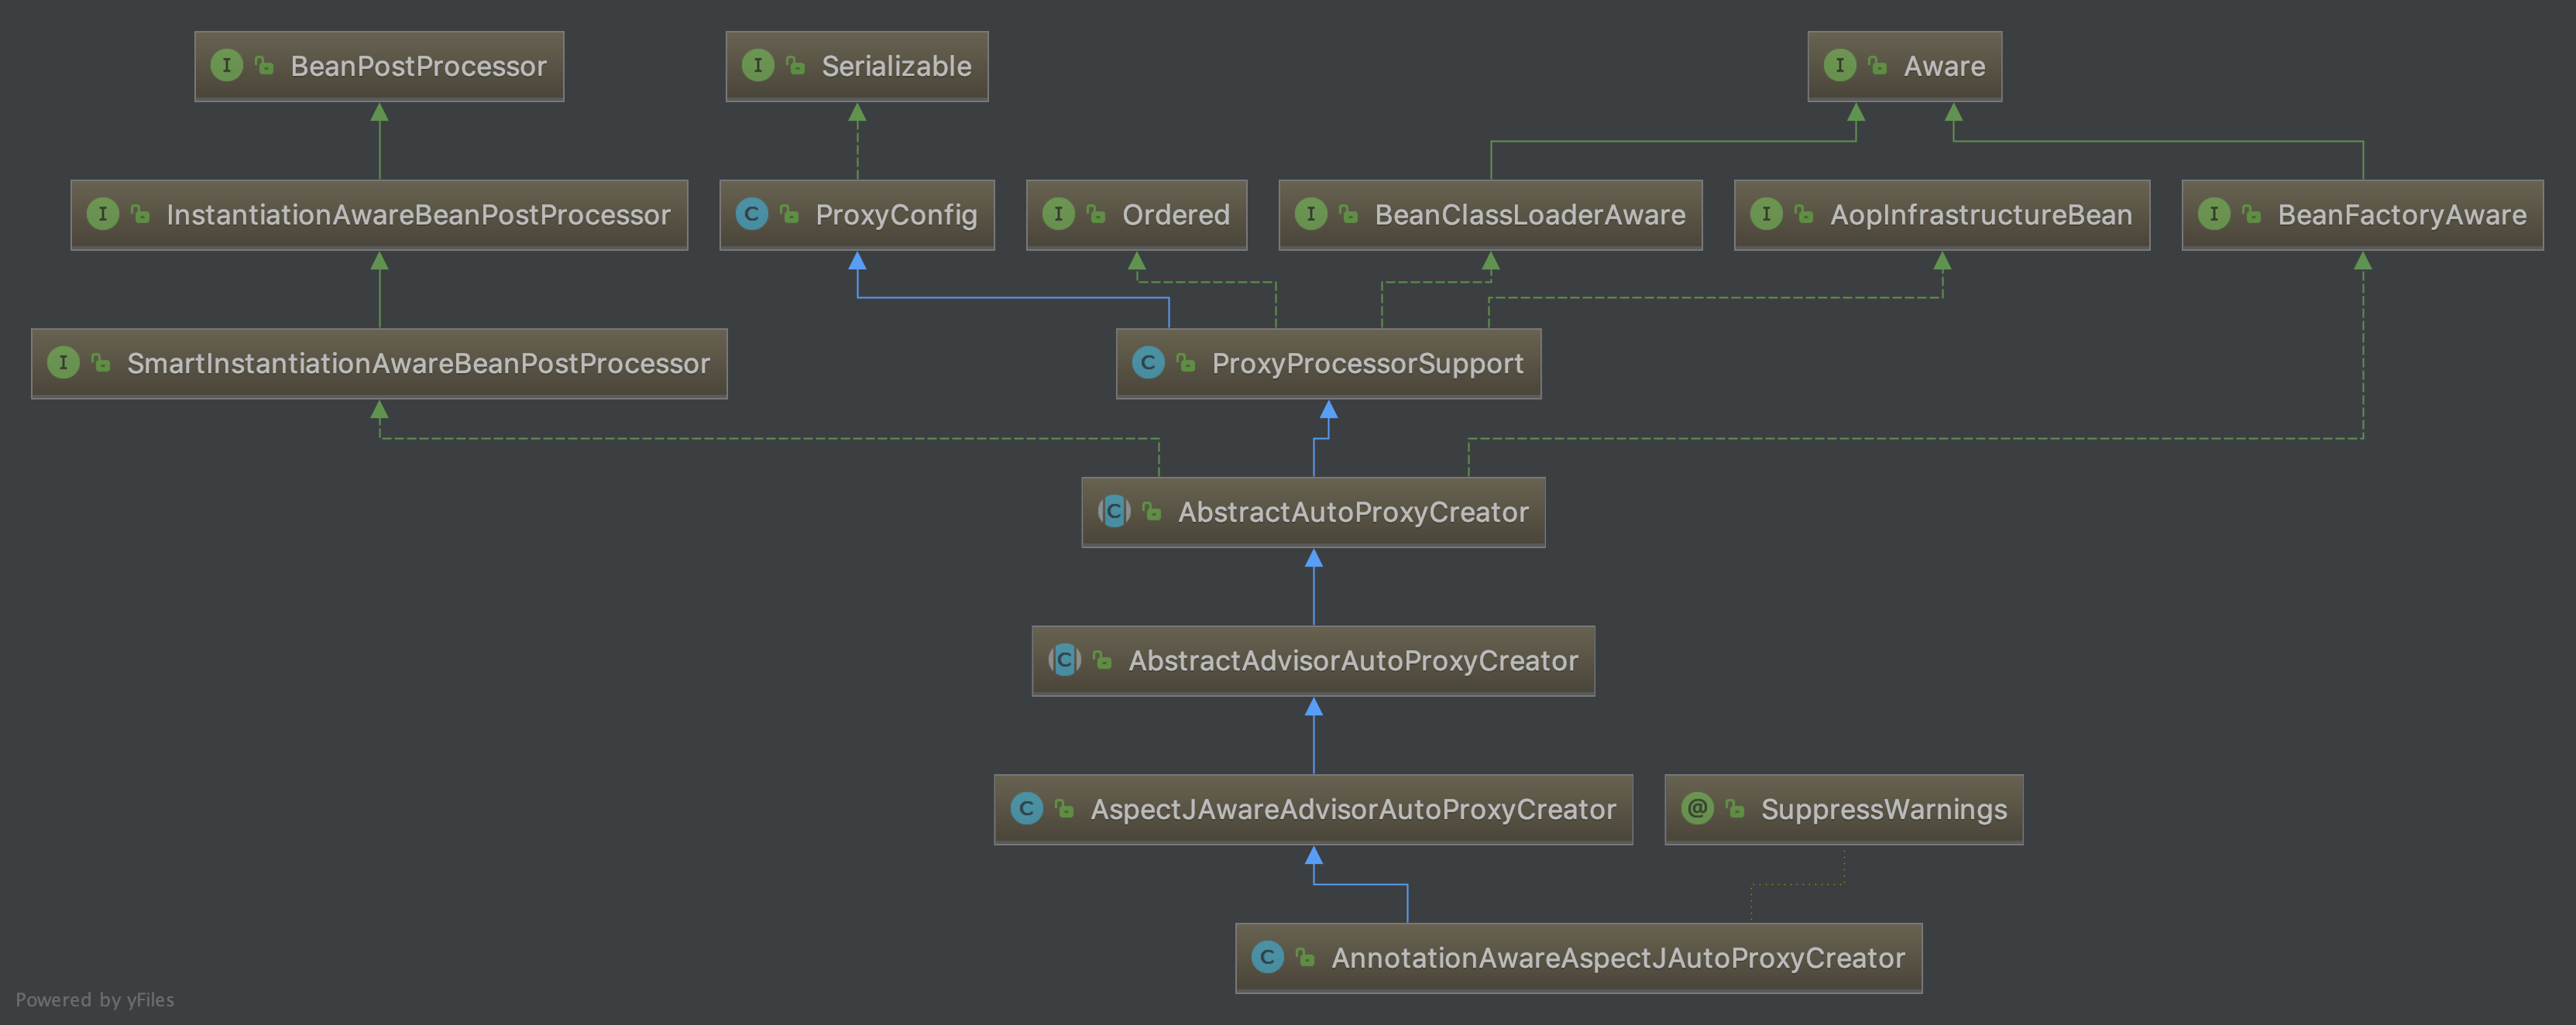This screenshot has height=1025, width=2576.
Task: Select the ProxyConfig class icon
Action: pos(749,212)
